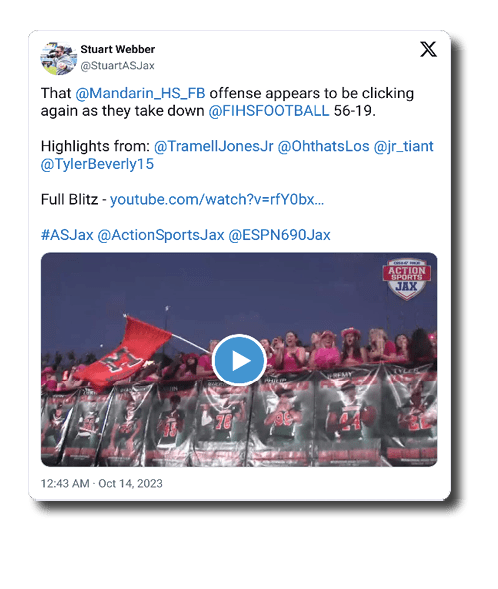Viewport: 498px width, 589px height.
Task: Follow the youtube.com Full Blitz link
Action: click(x=217, y=199)
